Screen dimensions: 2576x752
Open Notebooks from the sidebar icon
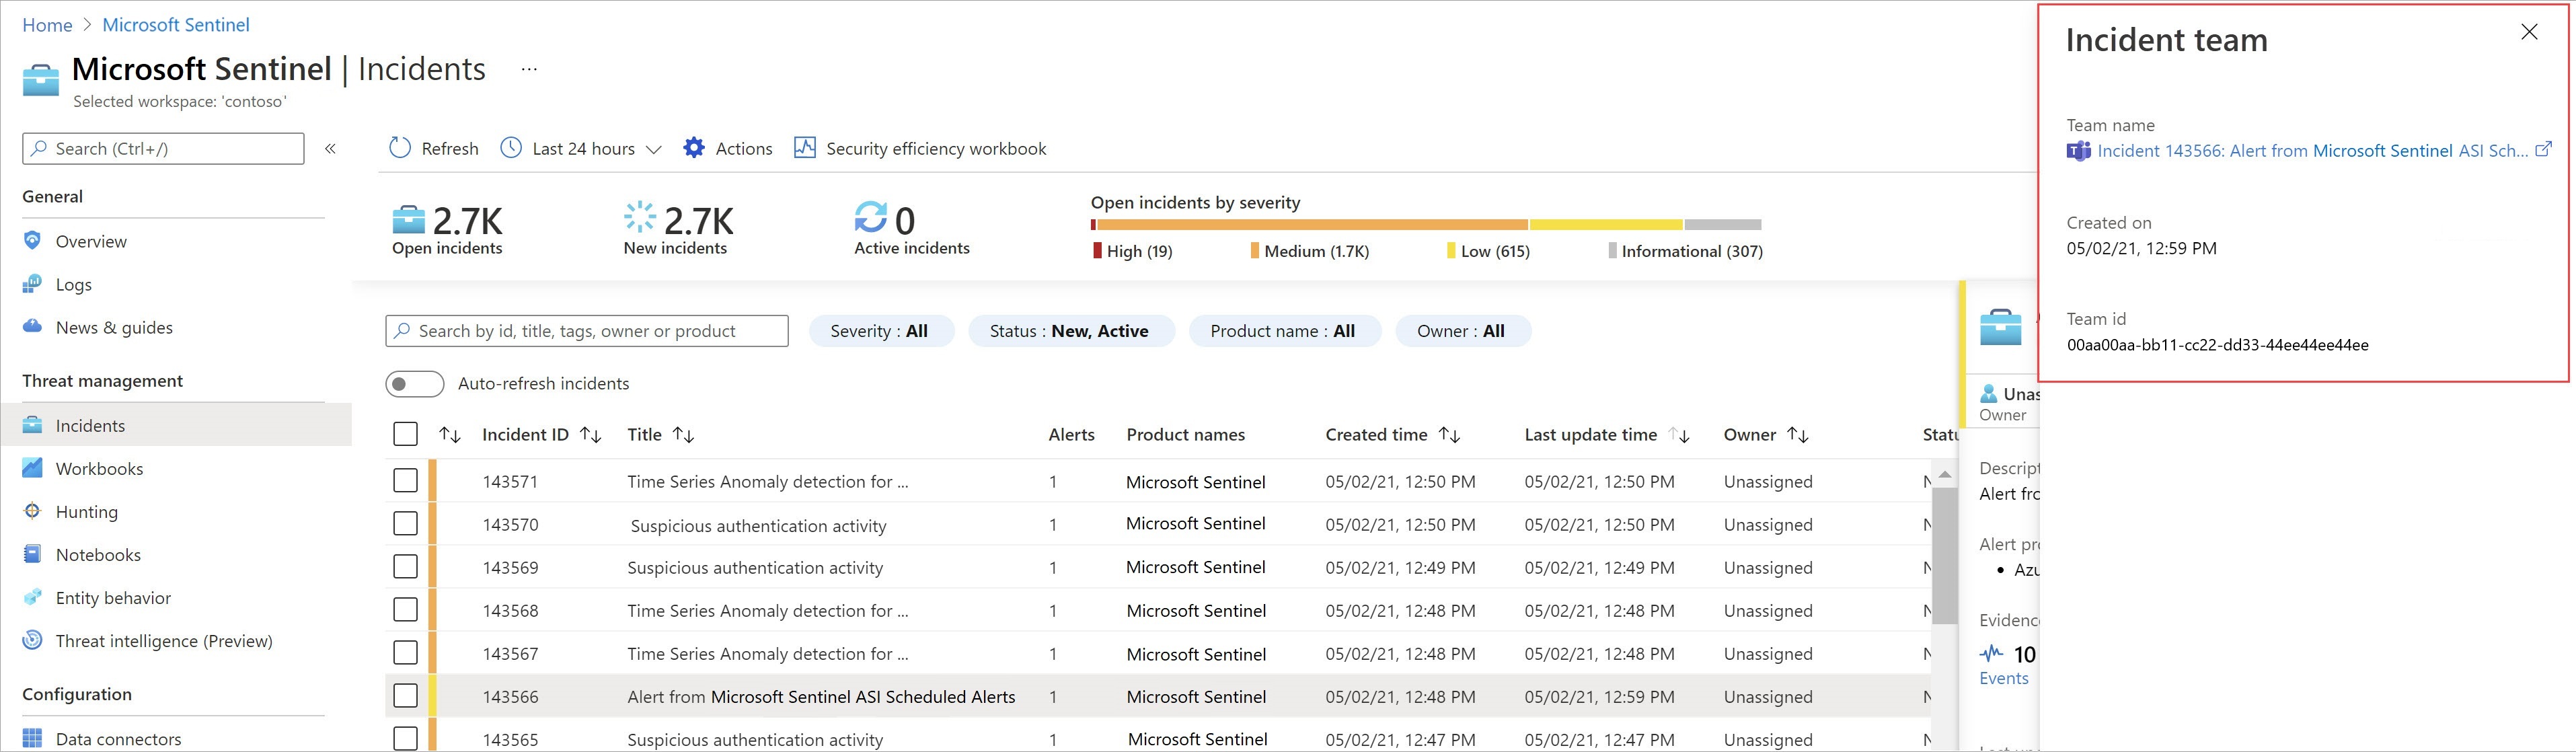tap(33, 554)
